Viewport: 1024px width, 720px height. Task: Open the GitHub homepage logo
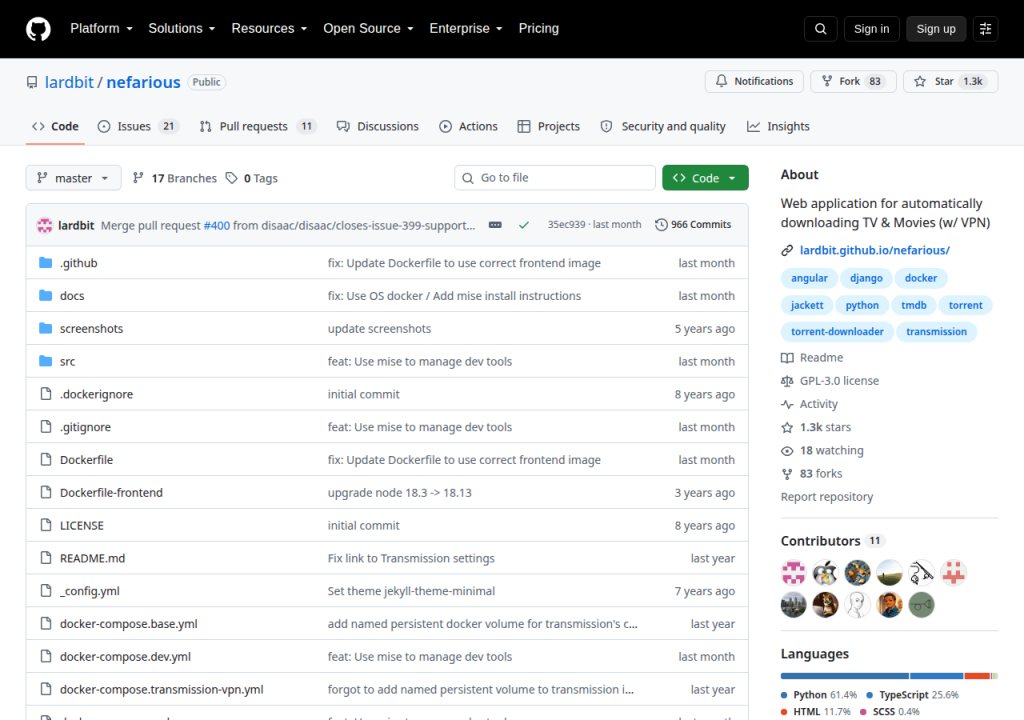[x=39, y=29]
